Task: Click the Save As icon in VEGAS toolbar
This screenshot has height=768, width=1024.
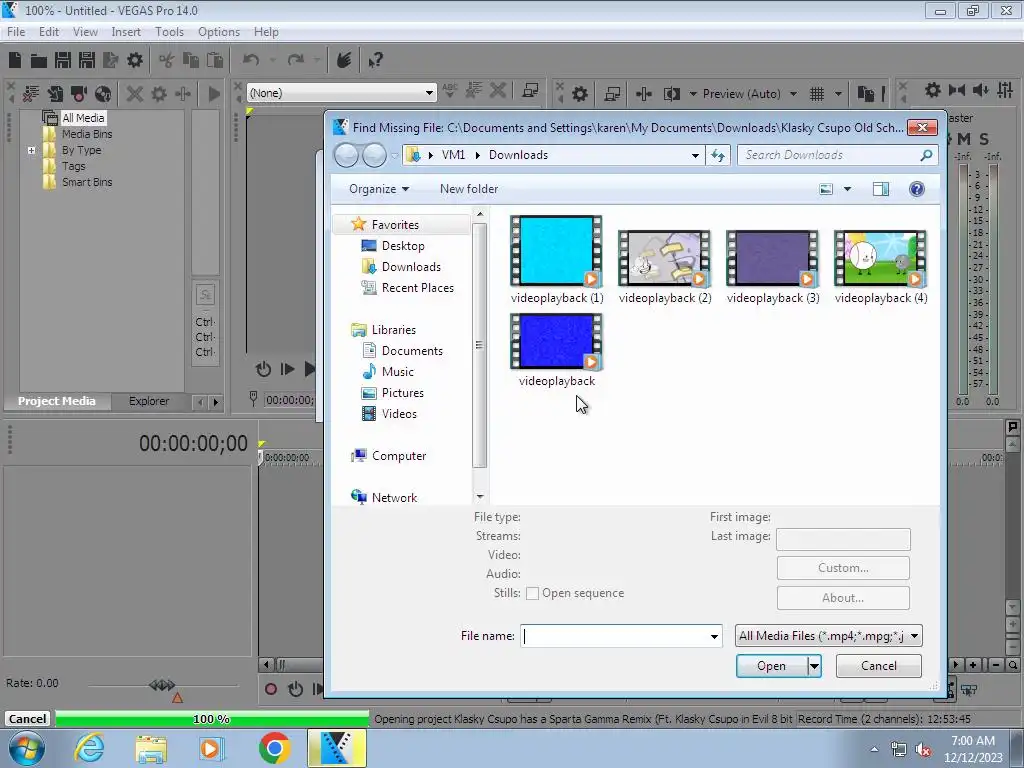Action: click(87, 60)
